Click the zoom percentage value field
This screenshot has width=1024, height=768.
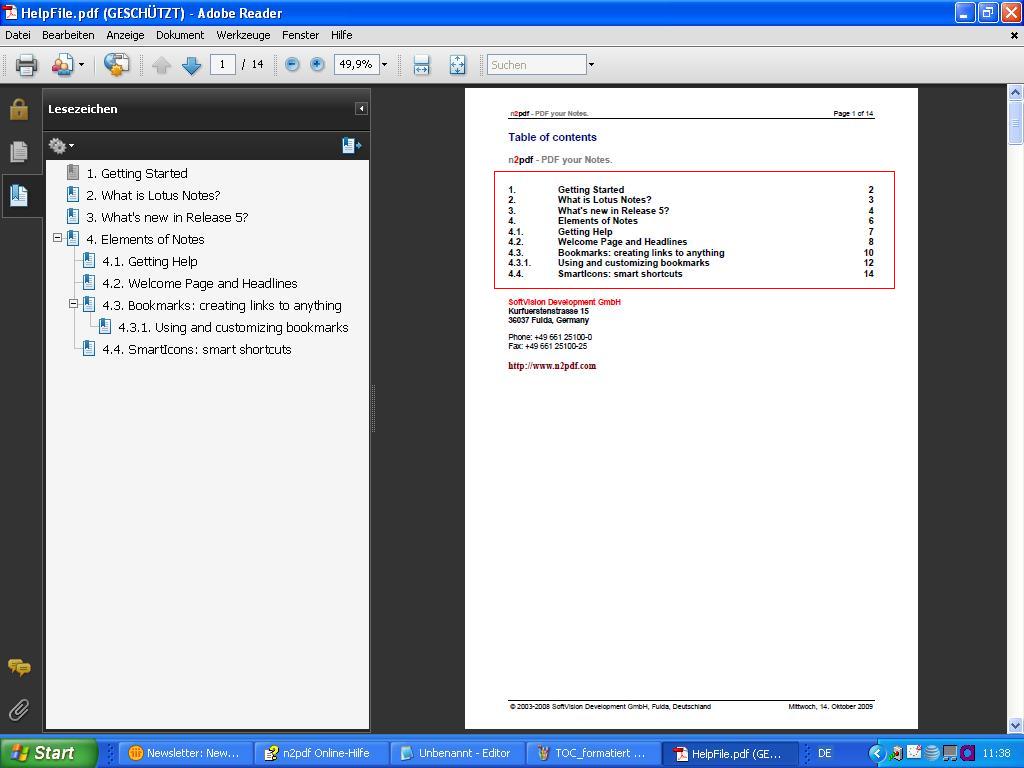(357, 64)
